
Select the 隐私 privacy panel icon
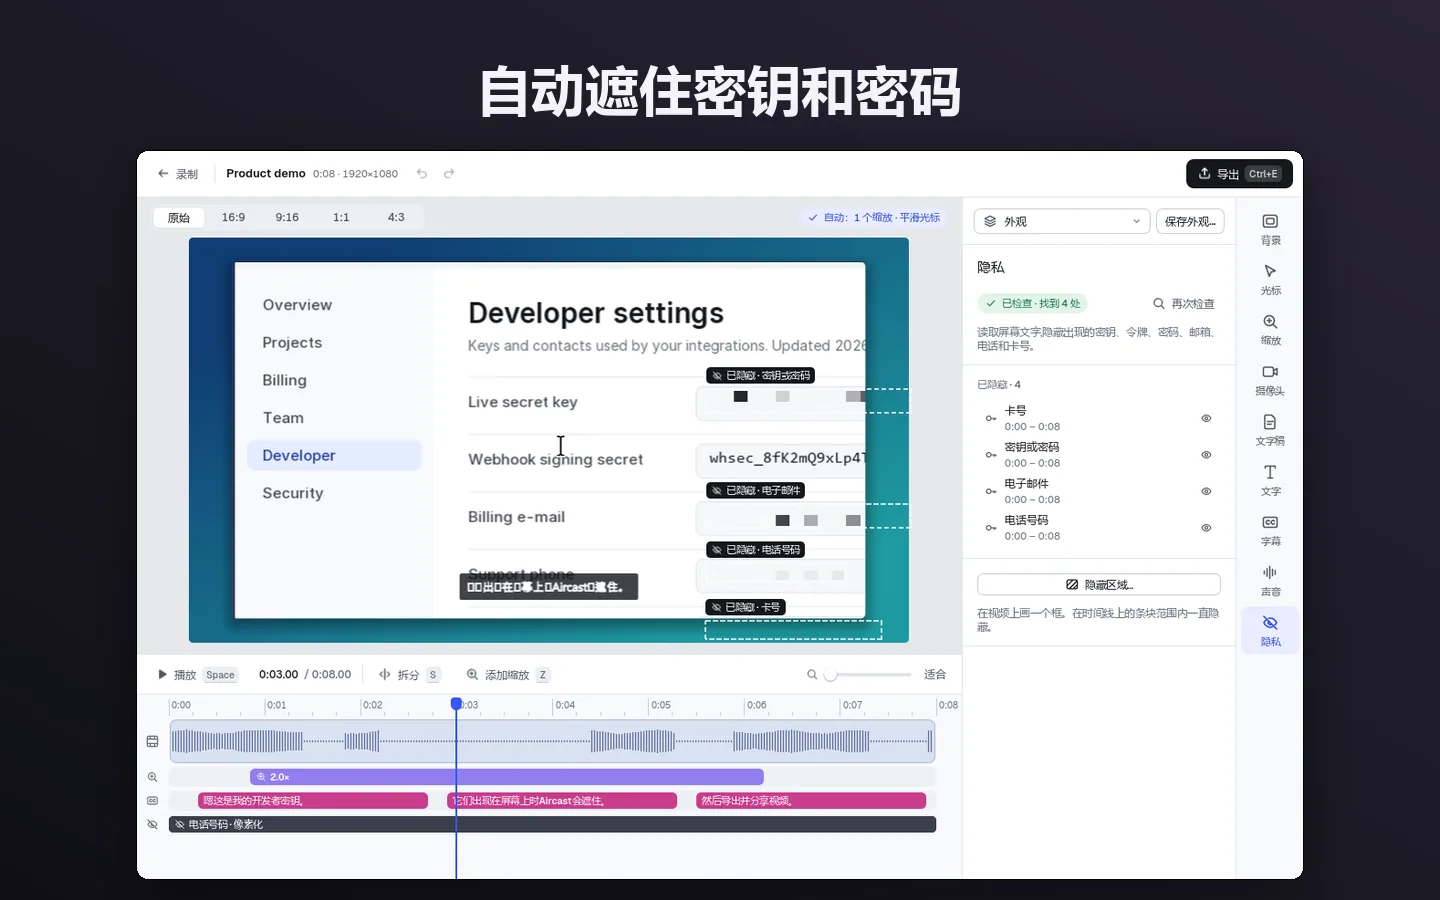(x=1270, y=631)
